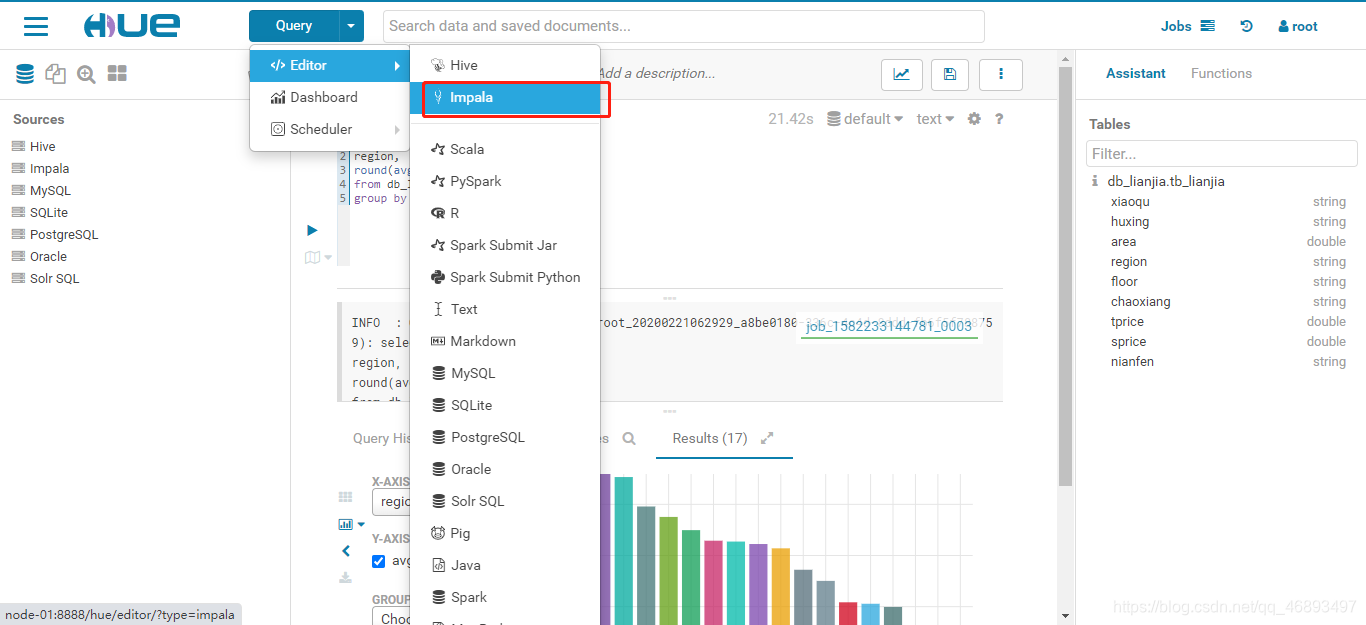Choose PostgreSQL in the editor list
Image resolution: width=1366 pixels, height=625 pixels.
point(505,437)
